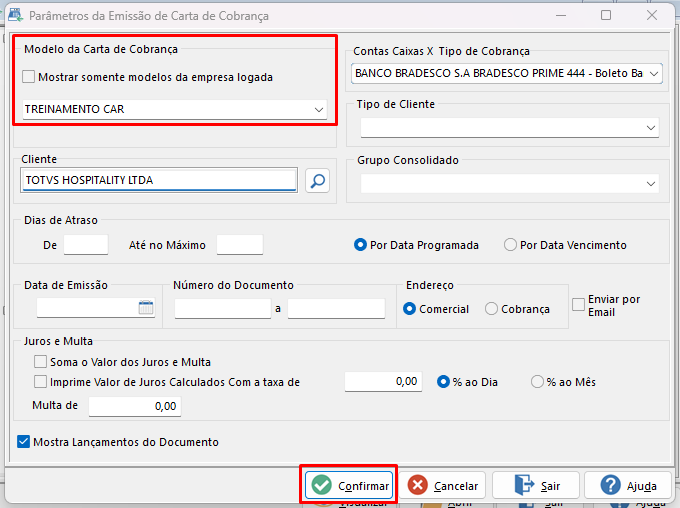The height and width of the screenshot is (508, 680).
Task: Click the Sair button
Action: [x=536, y=485]
